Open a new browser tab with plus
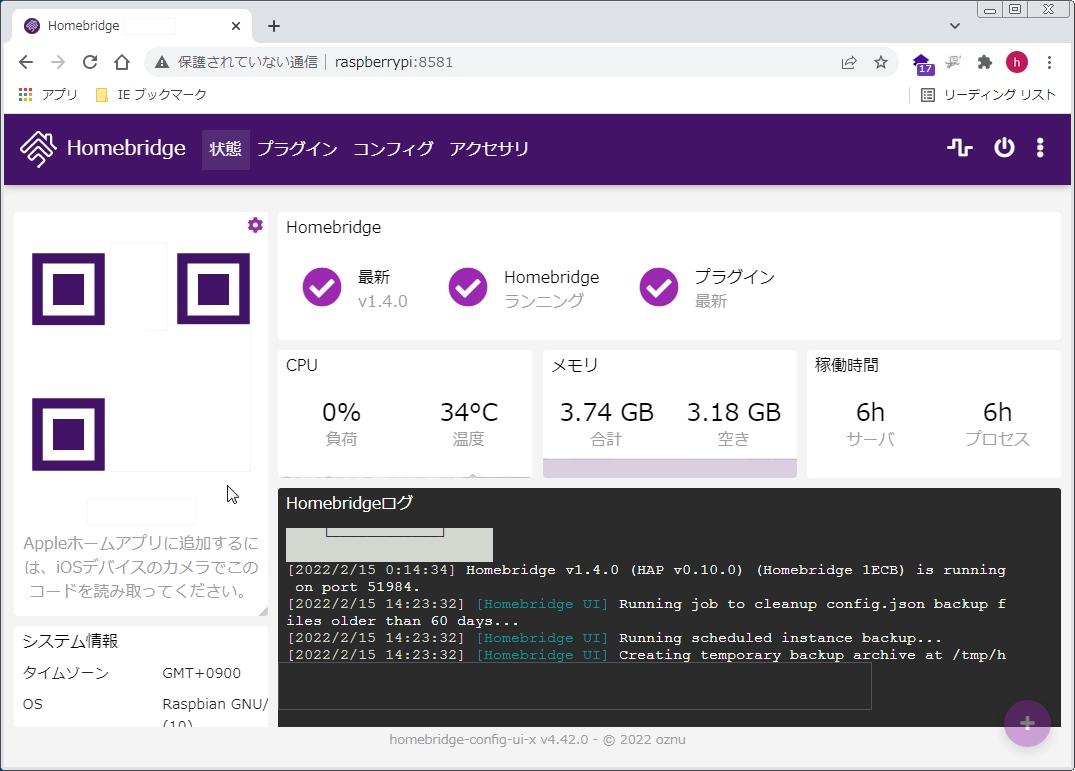 tap(274, 26)
